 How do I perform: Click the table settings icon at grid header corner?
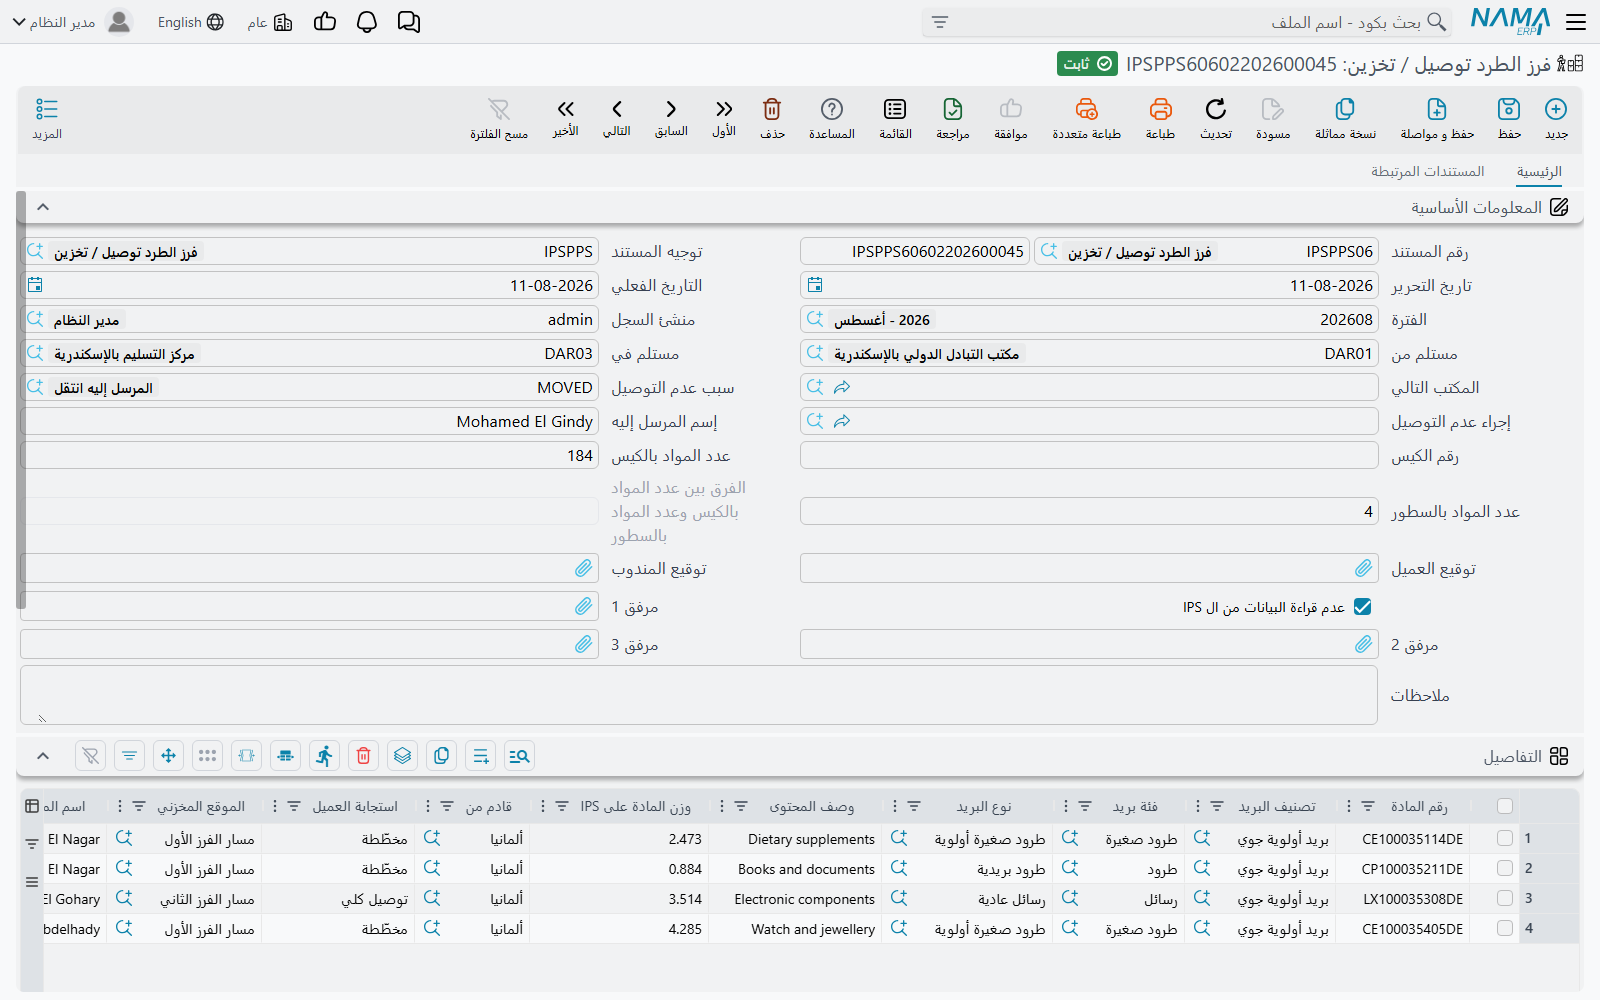point(32,806)
